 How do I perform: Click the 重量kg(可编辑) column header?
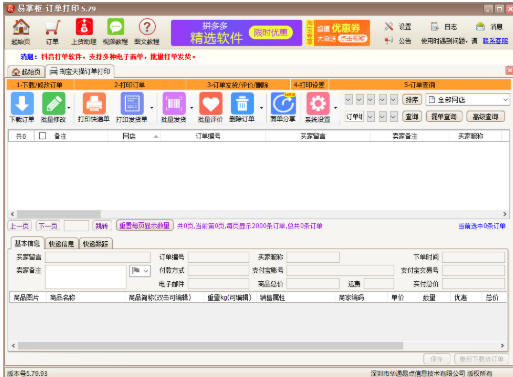pyautogui.click(x=229, y=297)
